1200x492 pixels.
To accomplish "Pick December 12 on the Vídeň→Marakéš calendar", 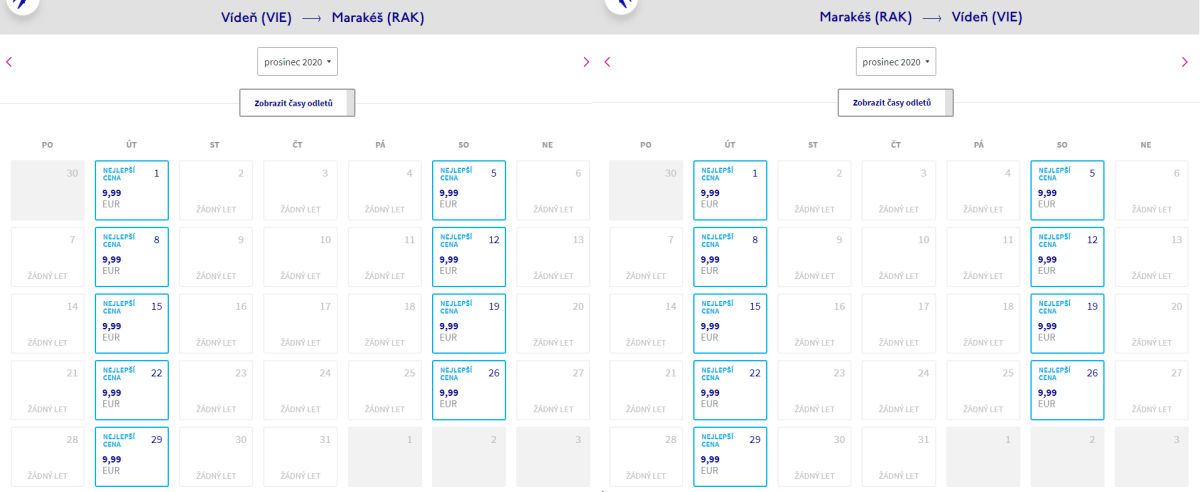I will coord(469,257).
